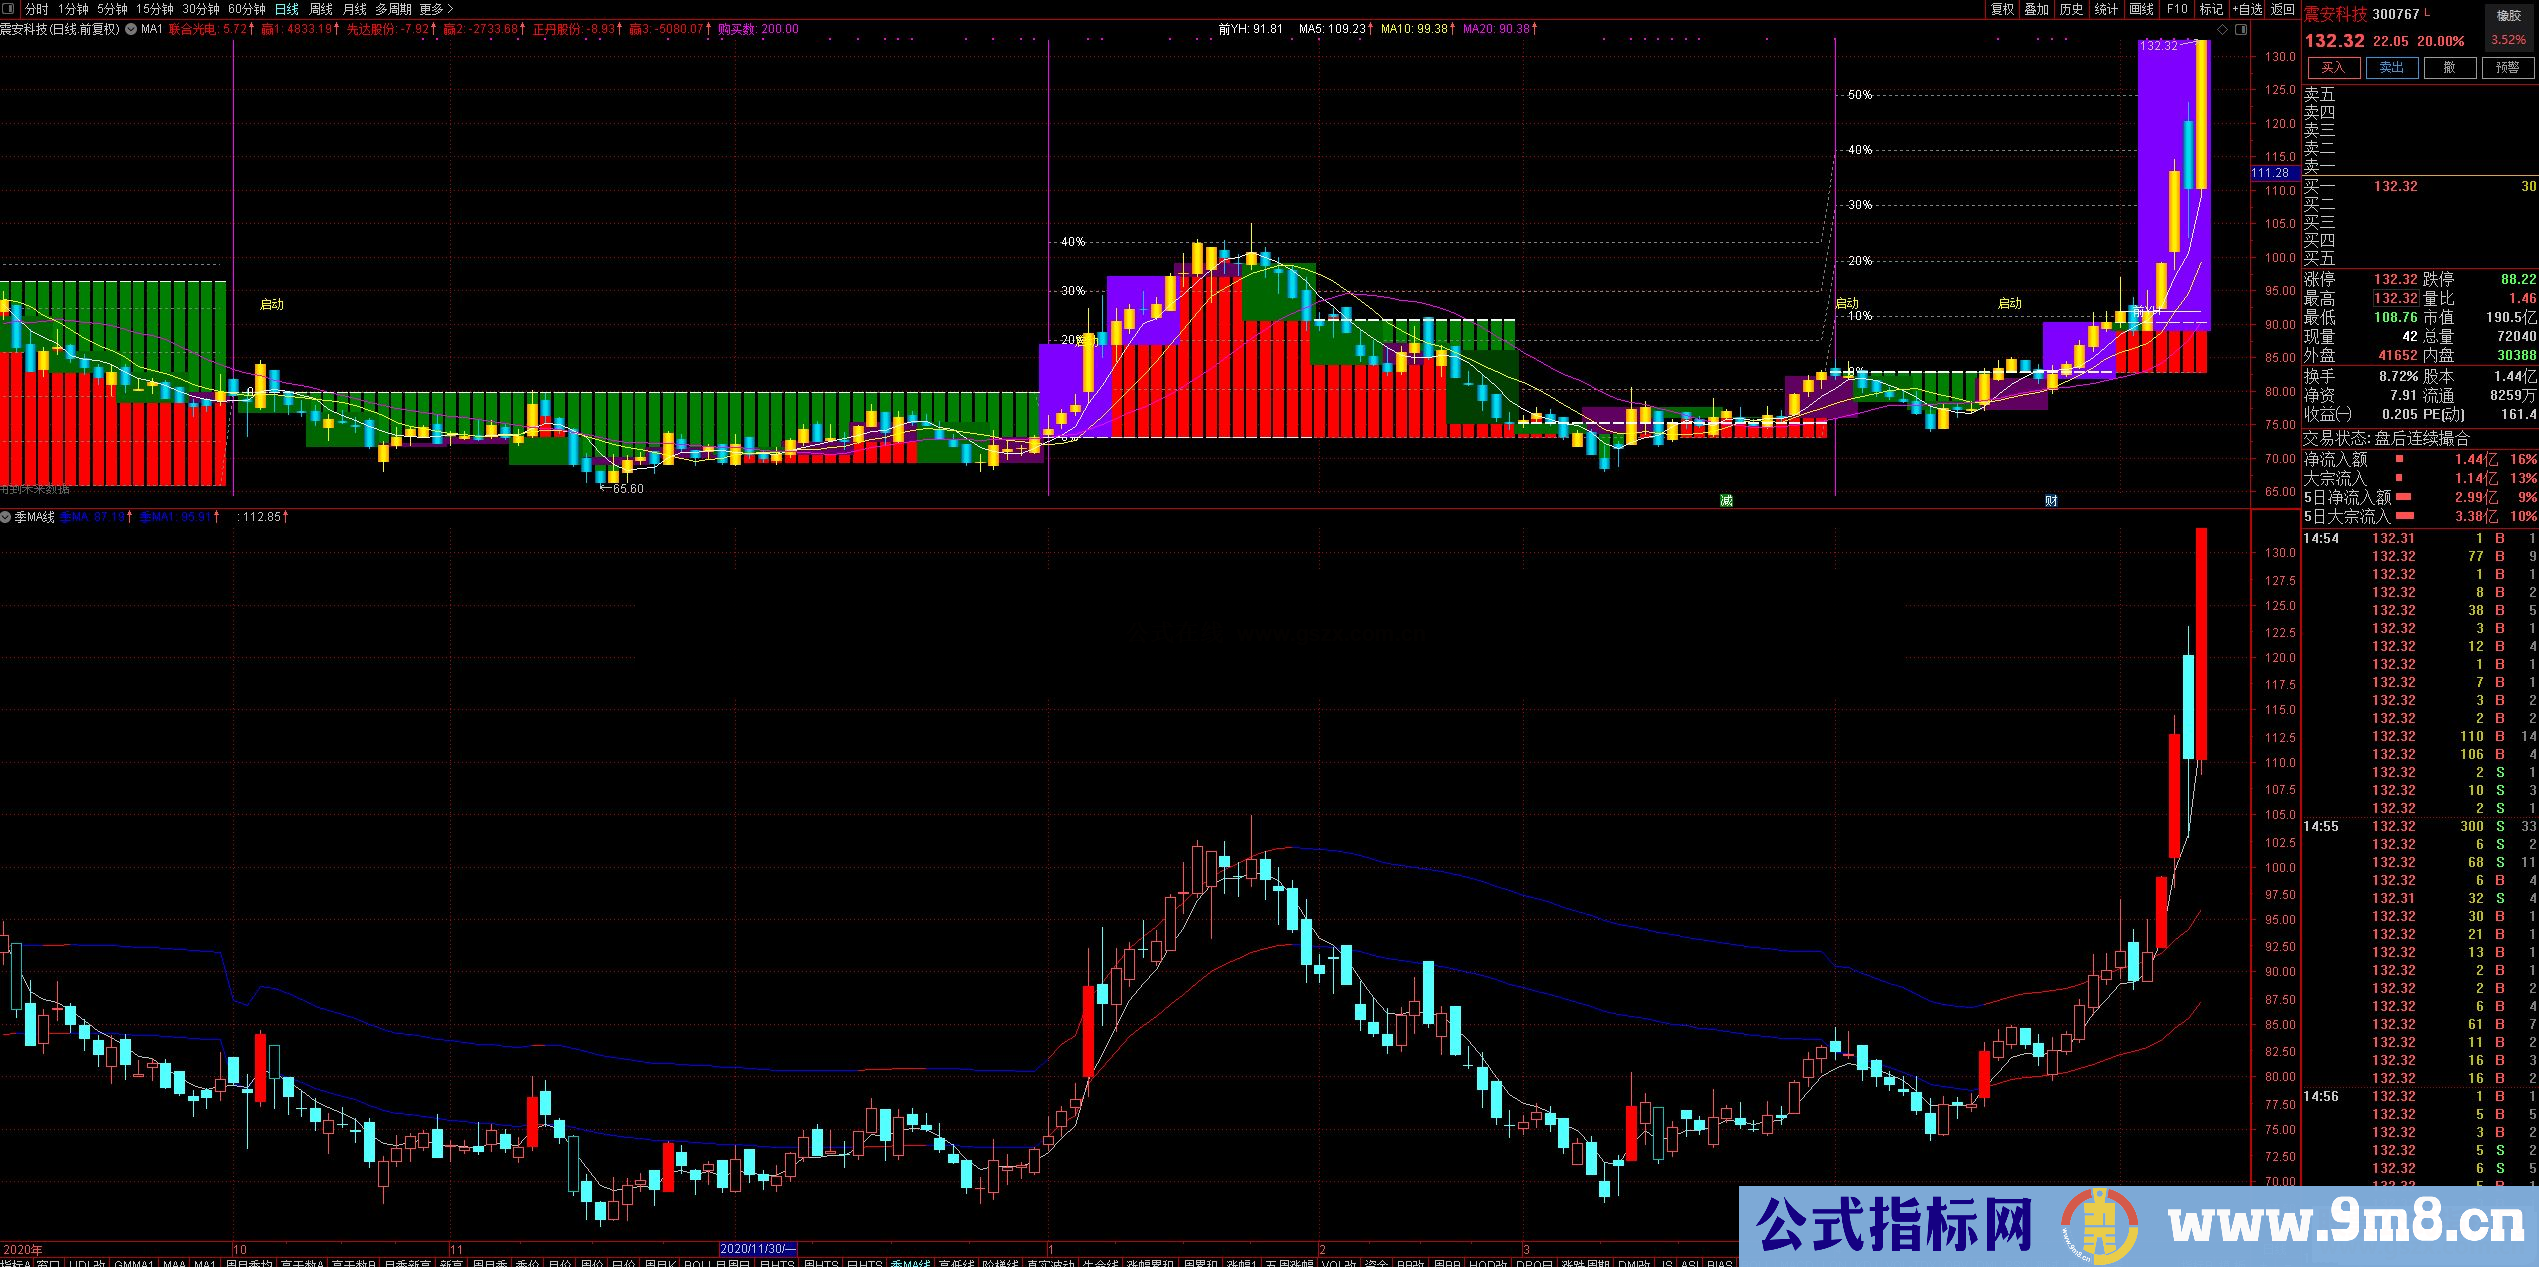Open the 季MA线 sub-chart indicator dropdown
Image resolution: width=2539 pixels, height=1267 pixels.
(7, 517)
